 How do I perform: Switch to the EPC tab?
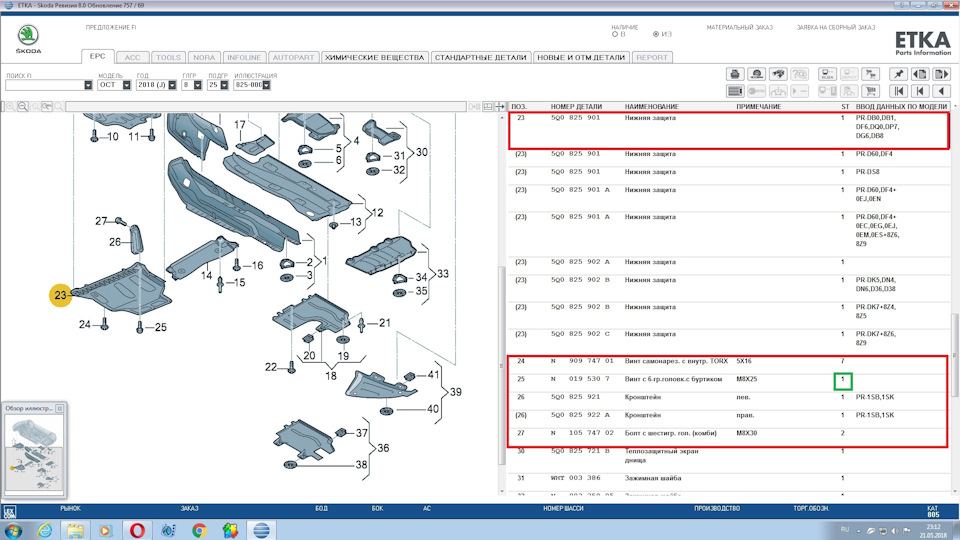pos(97,56)
